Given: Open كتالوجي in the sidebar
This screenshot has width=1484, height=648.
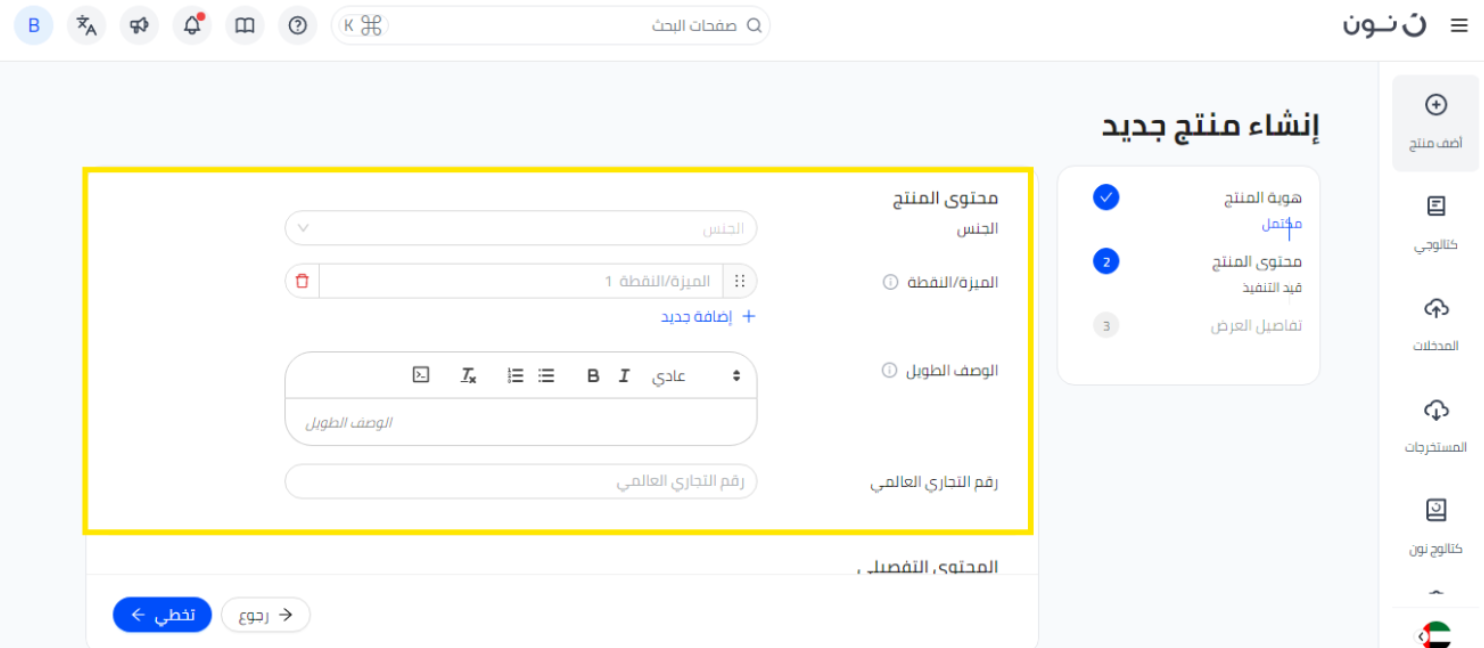Looking at the screenshot, I should point(1435,223).
